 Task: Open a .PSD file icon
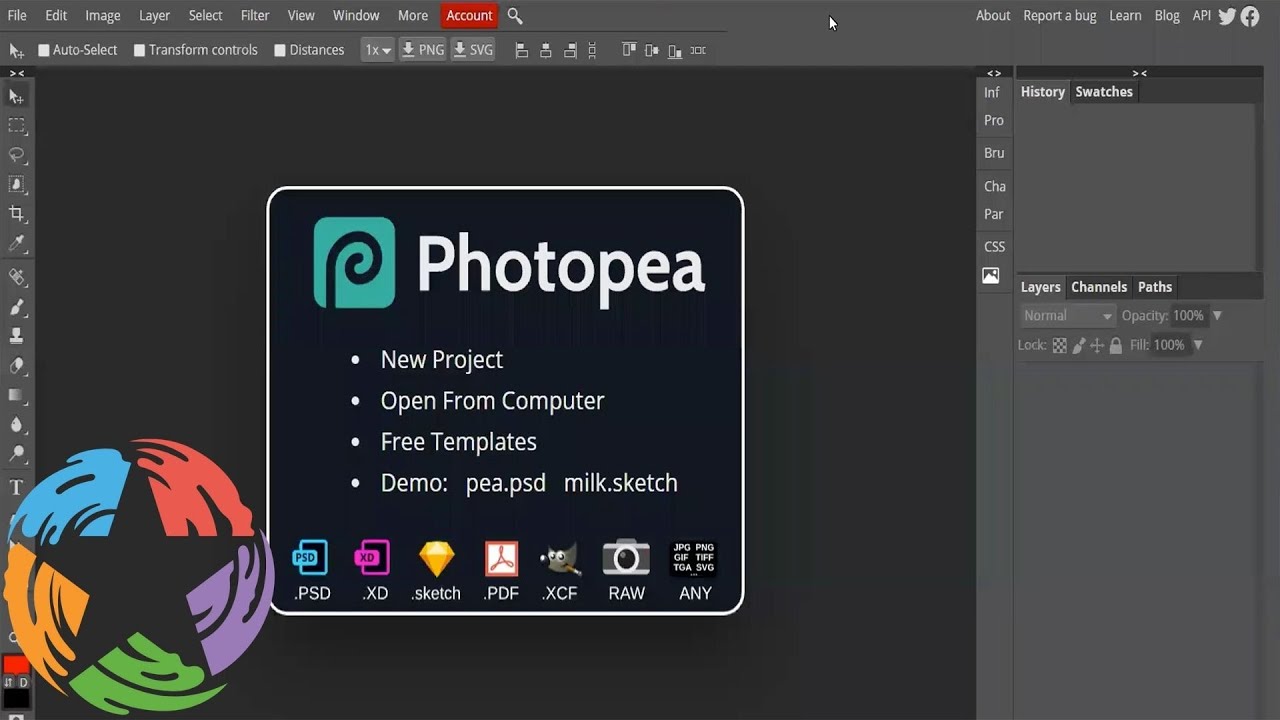tap(310, 558)
